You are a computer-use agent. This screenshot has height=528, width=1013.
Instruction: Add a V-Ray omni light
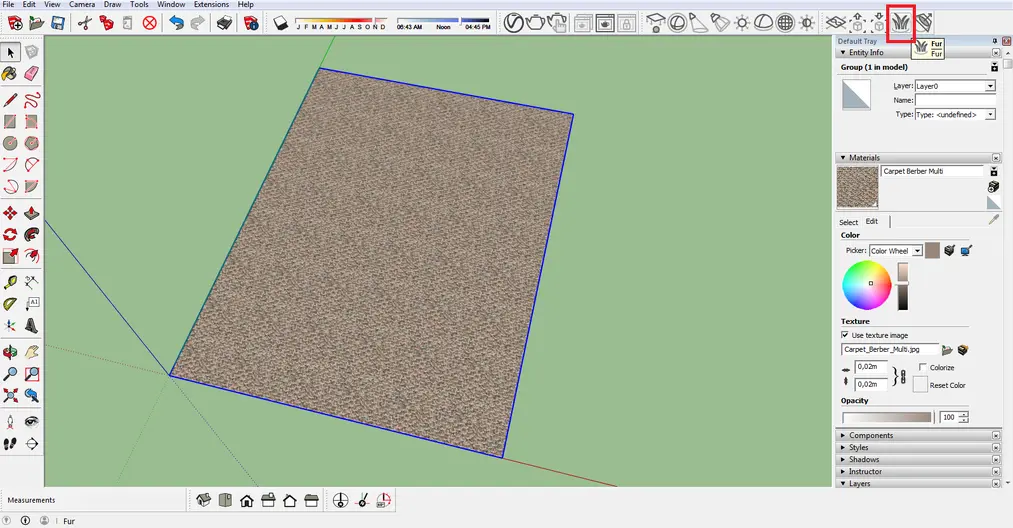tap(742, 23)
